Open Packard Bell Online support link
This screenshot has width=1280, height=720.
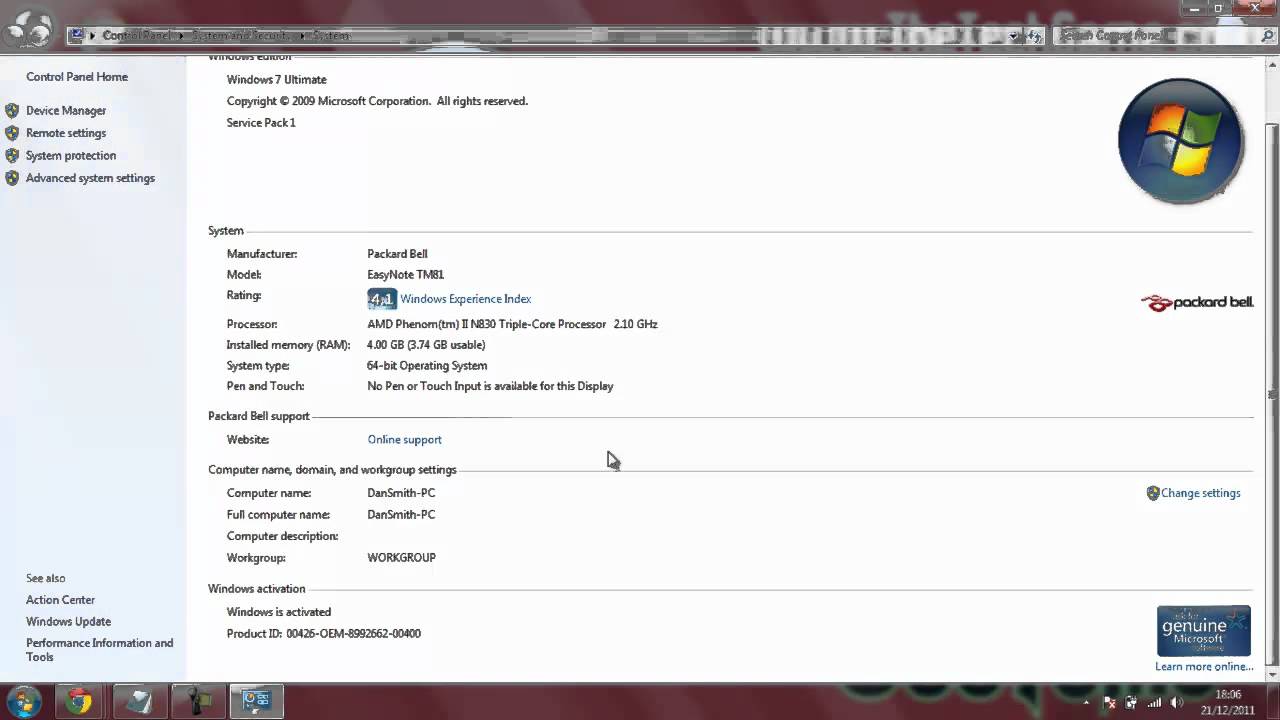coord(404,440)
